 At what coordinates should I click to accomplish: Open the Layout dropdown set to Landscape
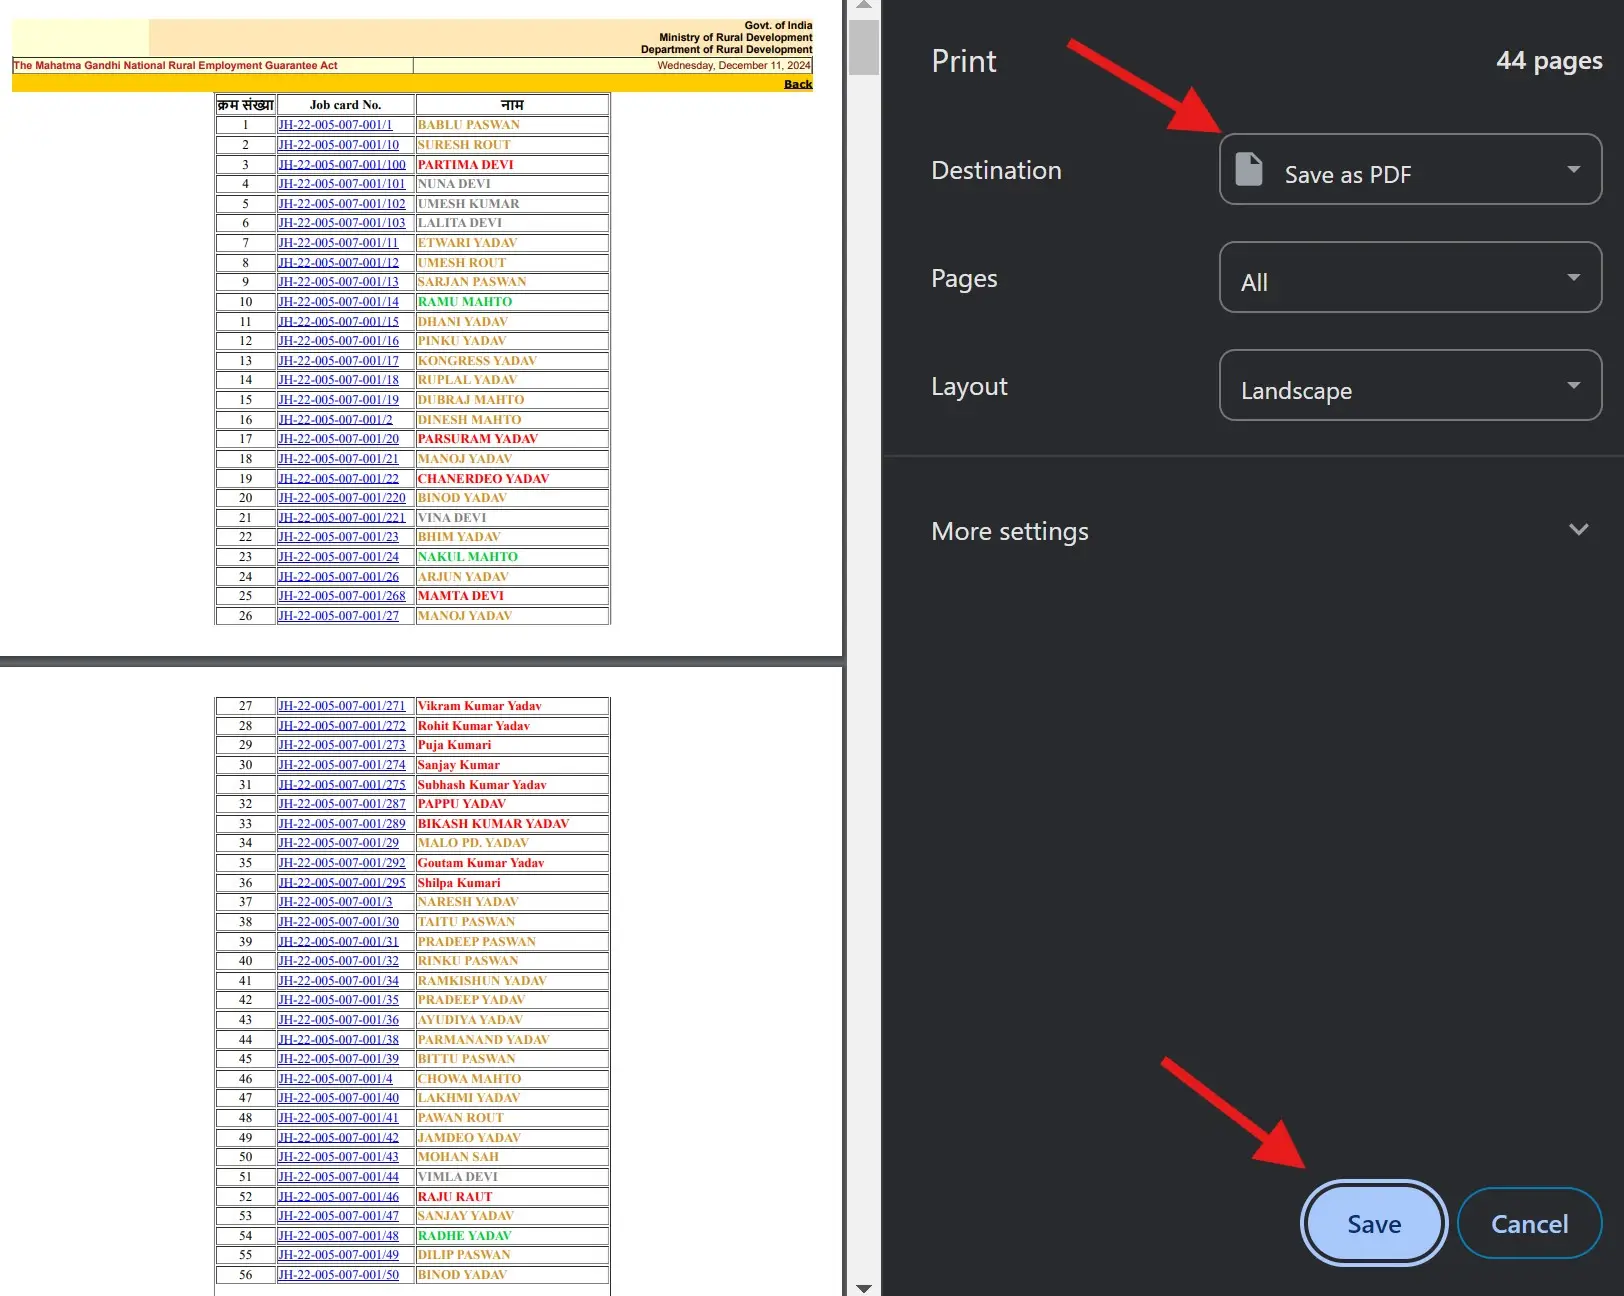click(1410, 385)
